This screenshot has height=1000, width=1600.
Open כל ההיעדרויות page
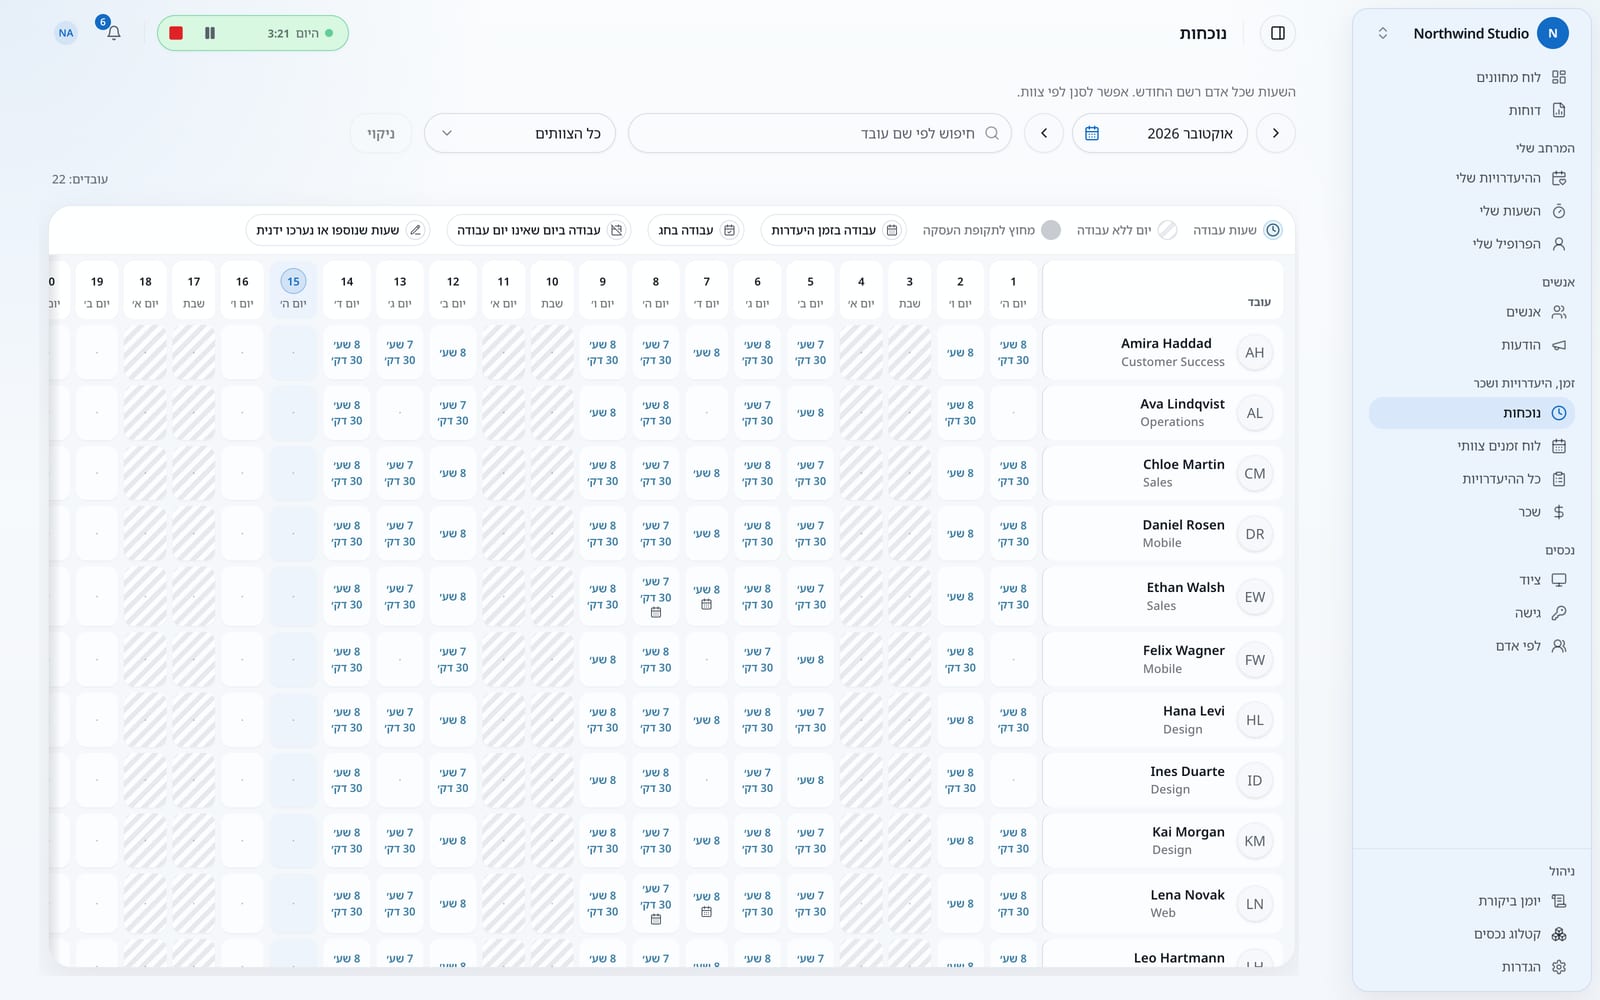click(x=1471, y=479)
